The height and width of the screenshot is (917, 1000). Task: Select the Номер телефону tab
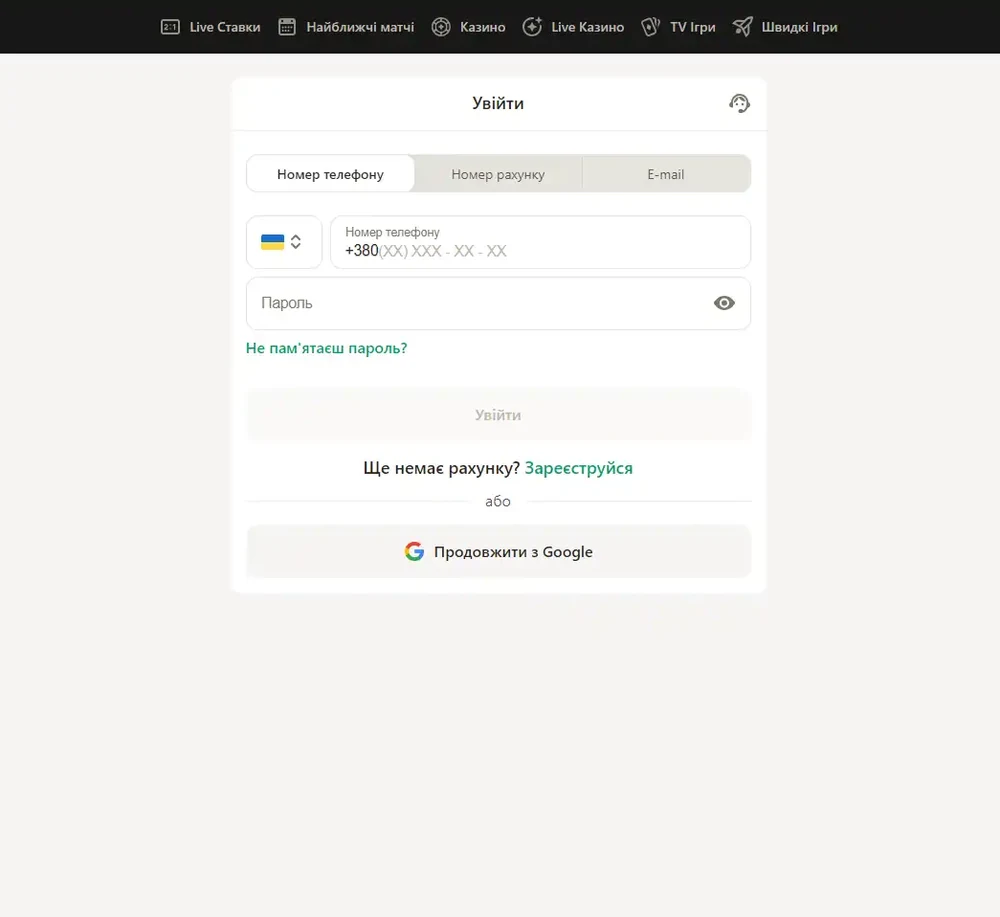click(x=330, y=173)
